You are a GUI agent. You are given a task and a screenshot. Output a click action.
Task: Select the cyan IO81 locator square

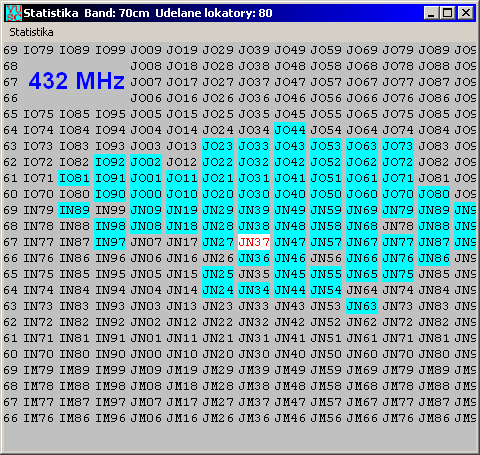[x=74, y=178]
